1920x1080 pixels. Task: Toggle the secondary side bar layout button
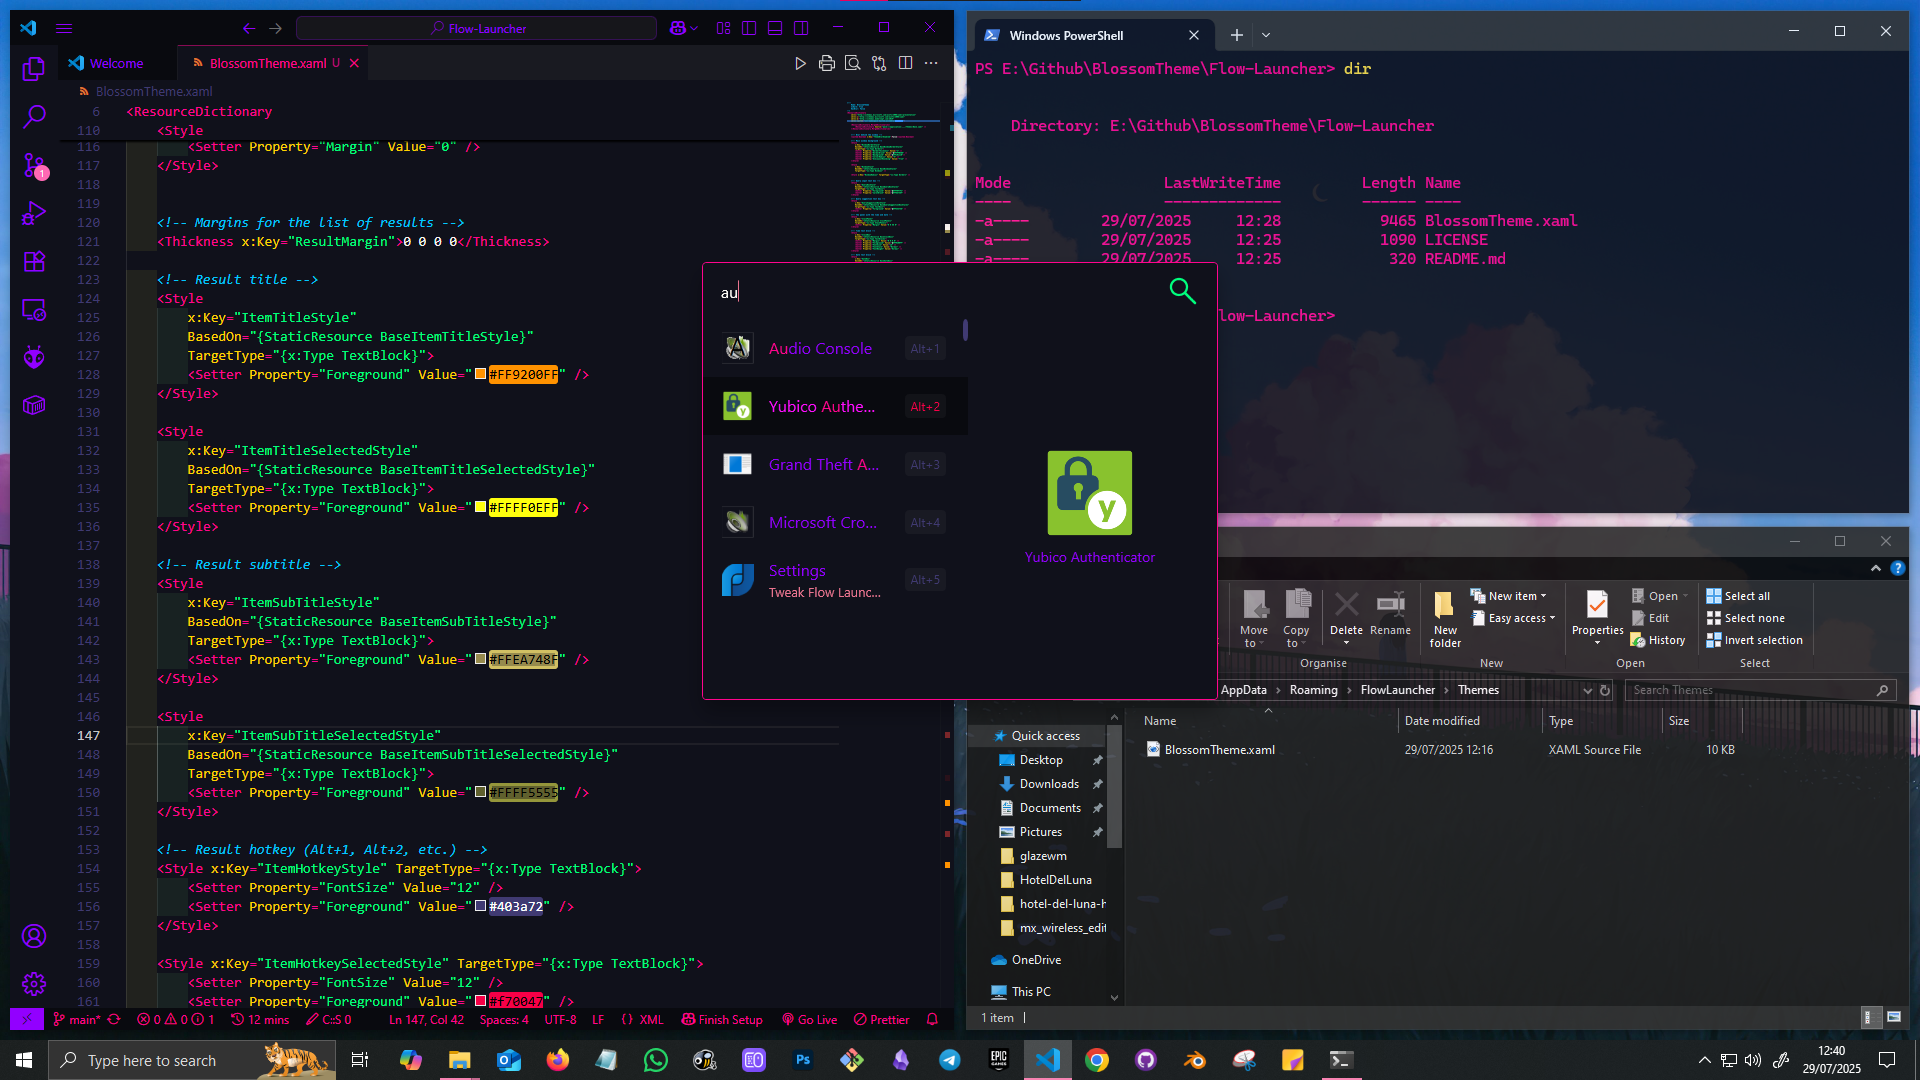[x=801, y=28]
